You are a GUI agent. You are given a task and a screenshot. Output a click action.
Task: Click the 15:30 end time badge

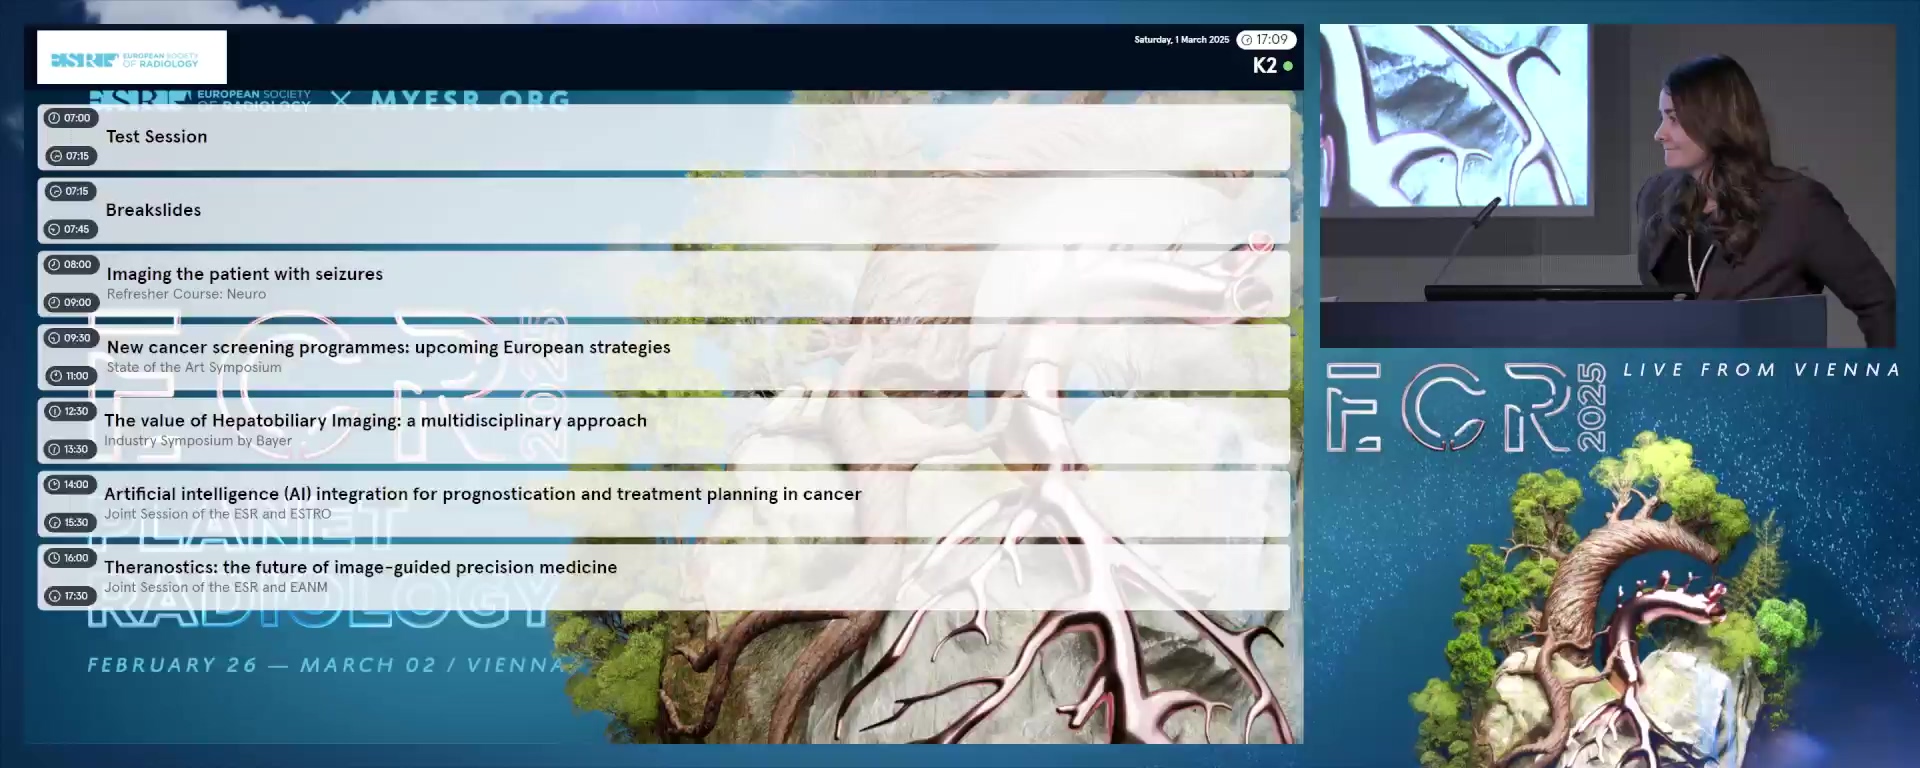pyautogui.click(x=69, y=522)
